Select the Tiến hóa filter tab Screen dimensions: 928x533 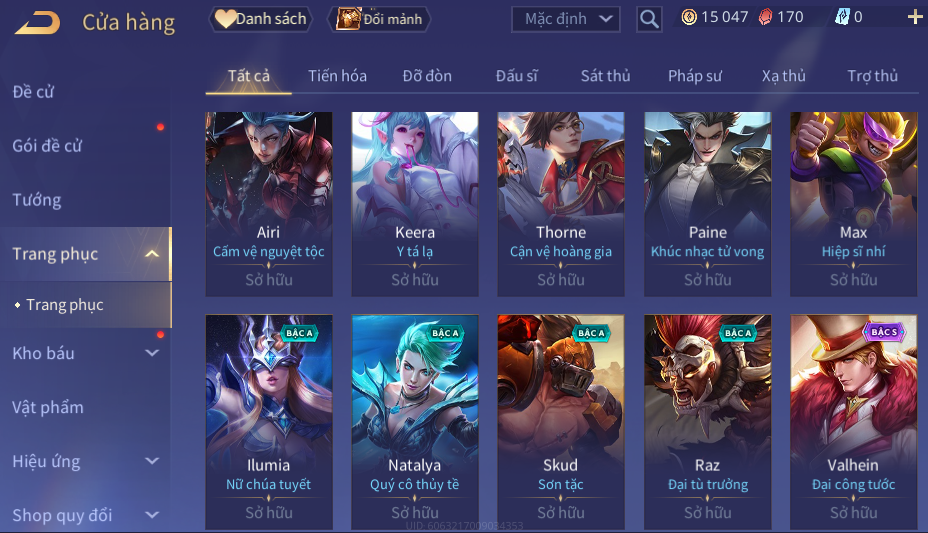[x=337, y=76]
